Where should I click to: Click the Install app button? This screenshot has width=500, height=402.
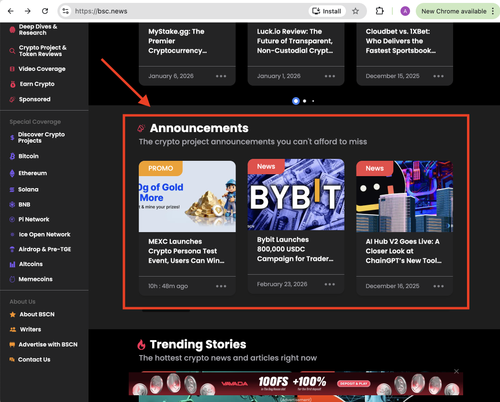point(327,11)
